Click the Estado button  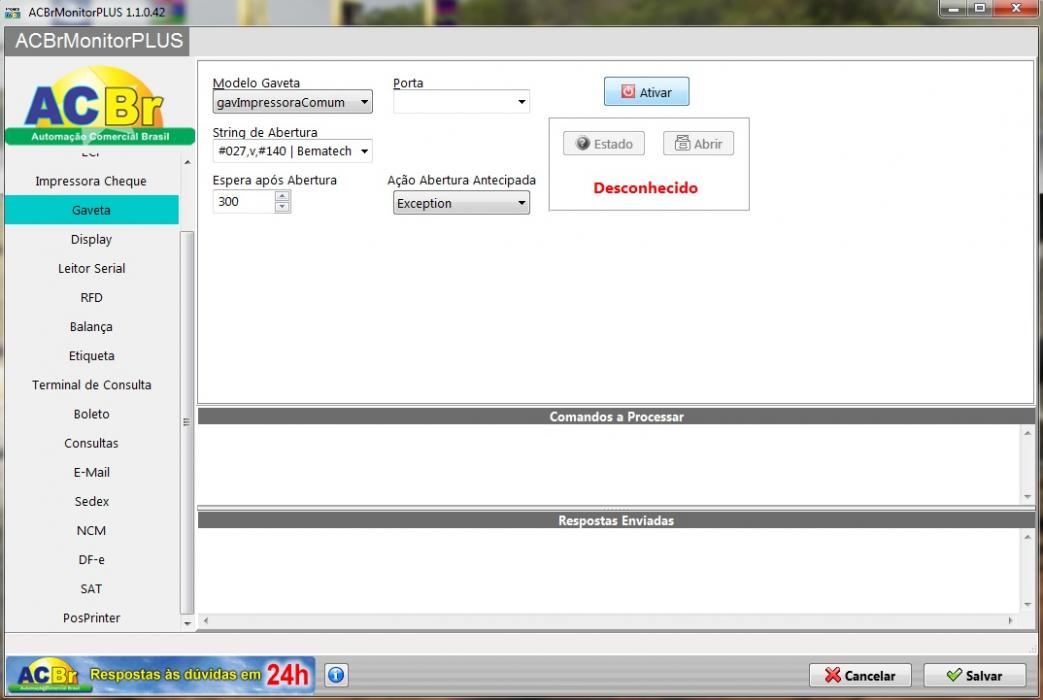603,144
